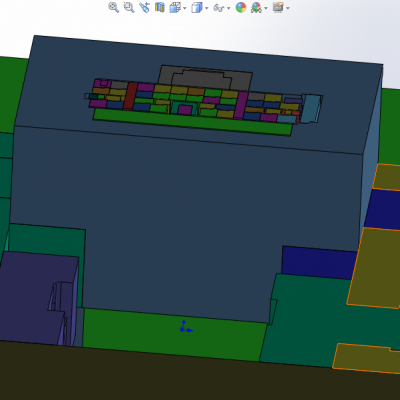Select the long green bar under colored blocks
Image resolution: width=400 pixels, height=400 pixels.
click(x=192, y=122)
